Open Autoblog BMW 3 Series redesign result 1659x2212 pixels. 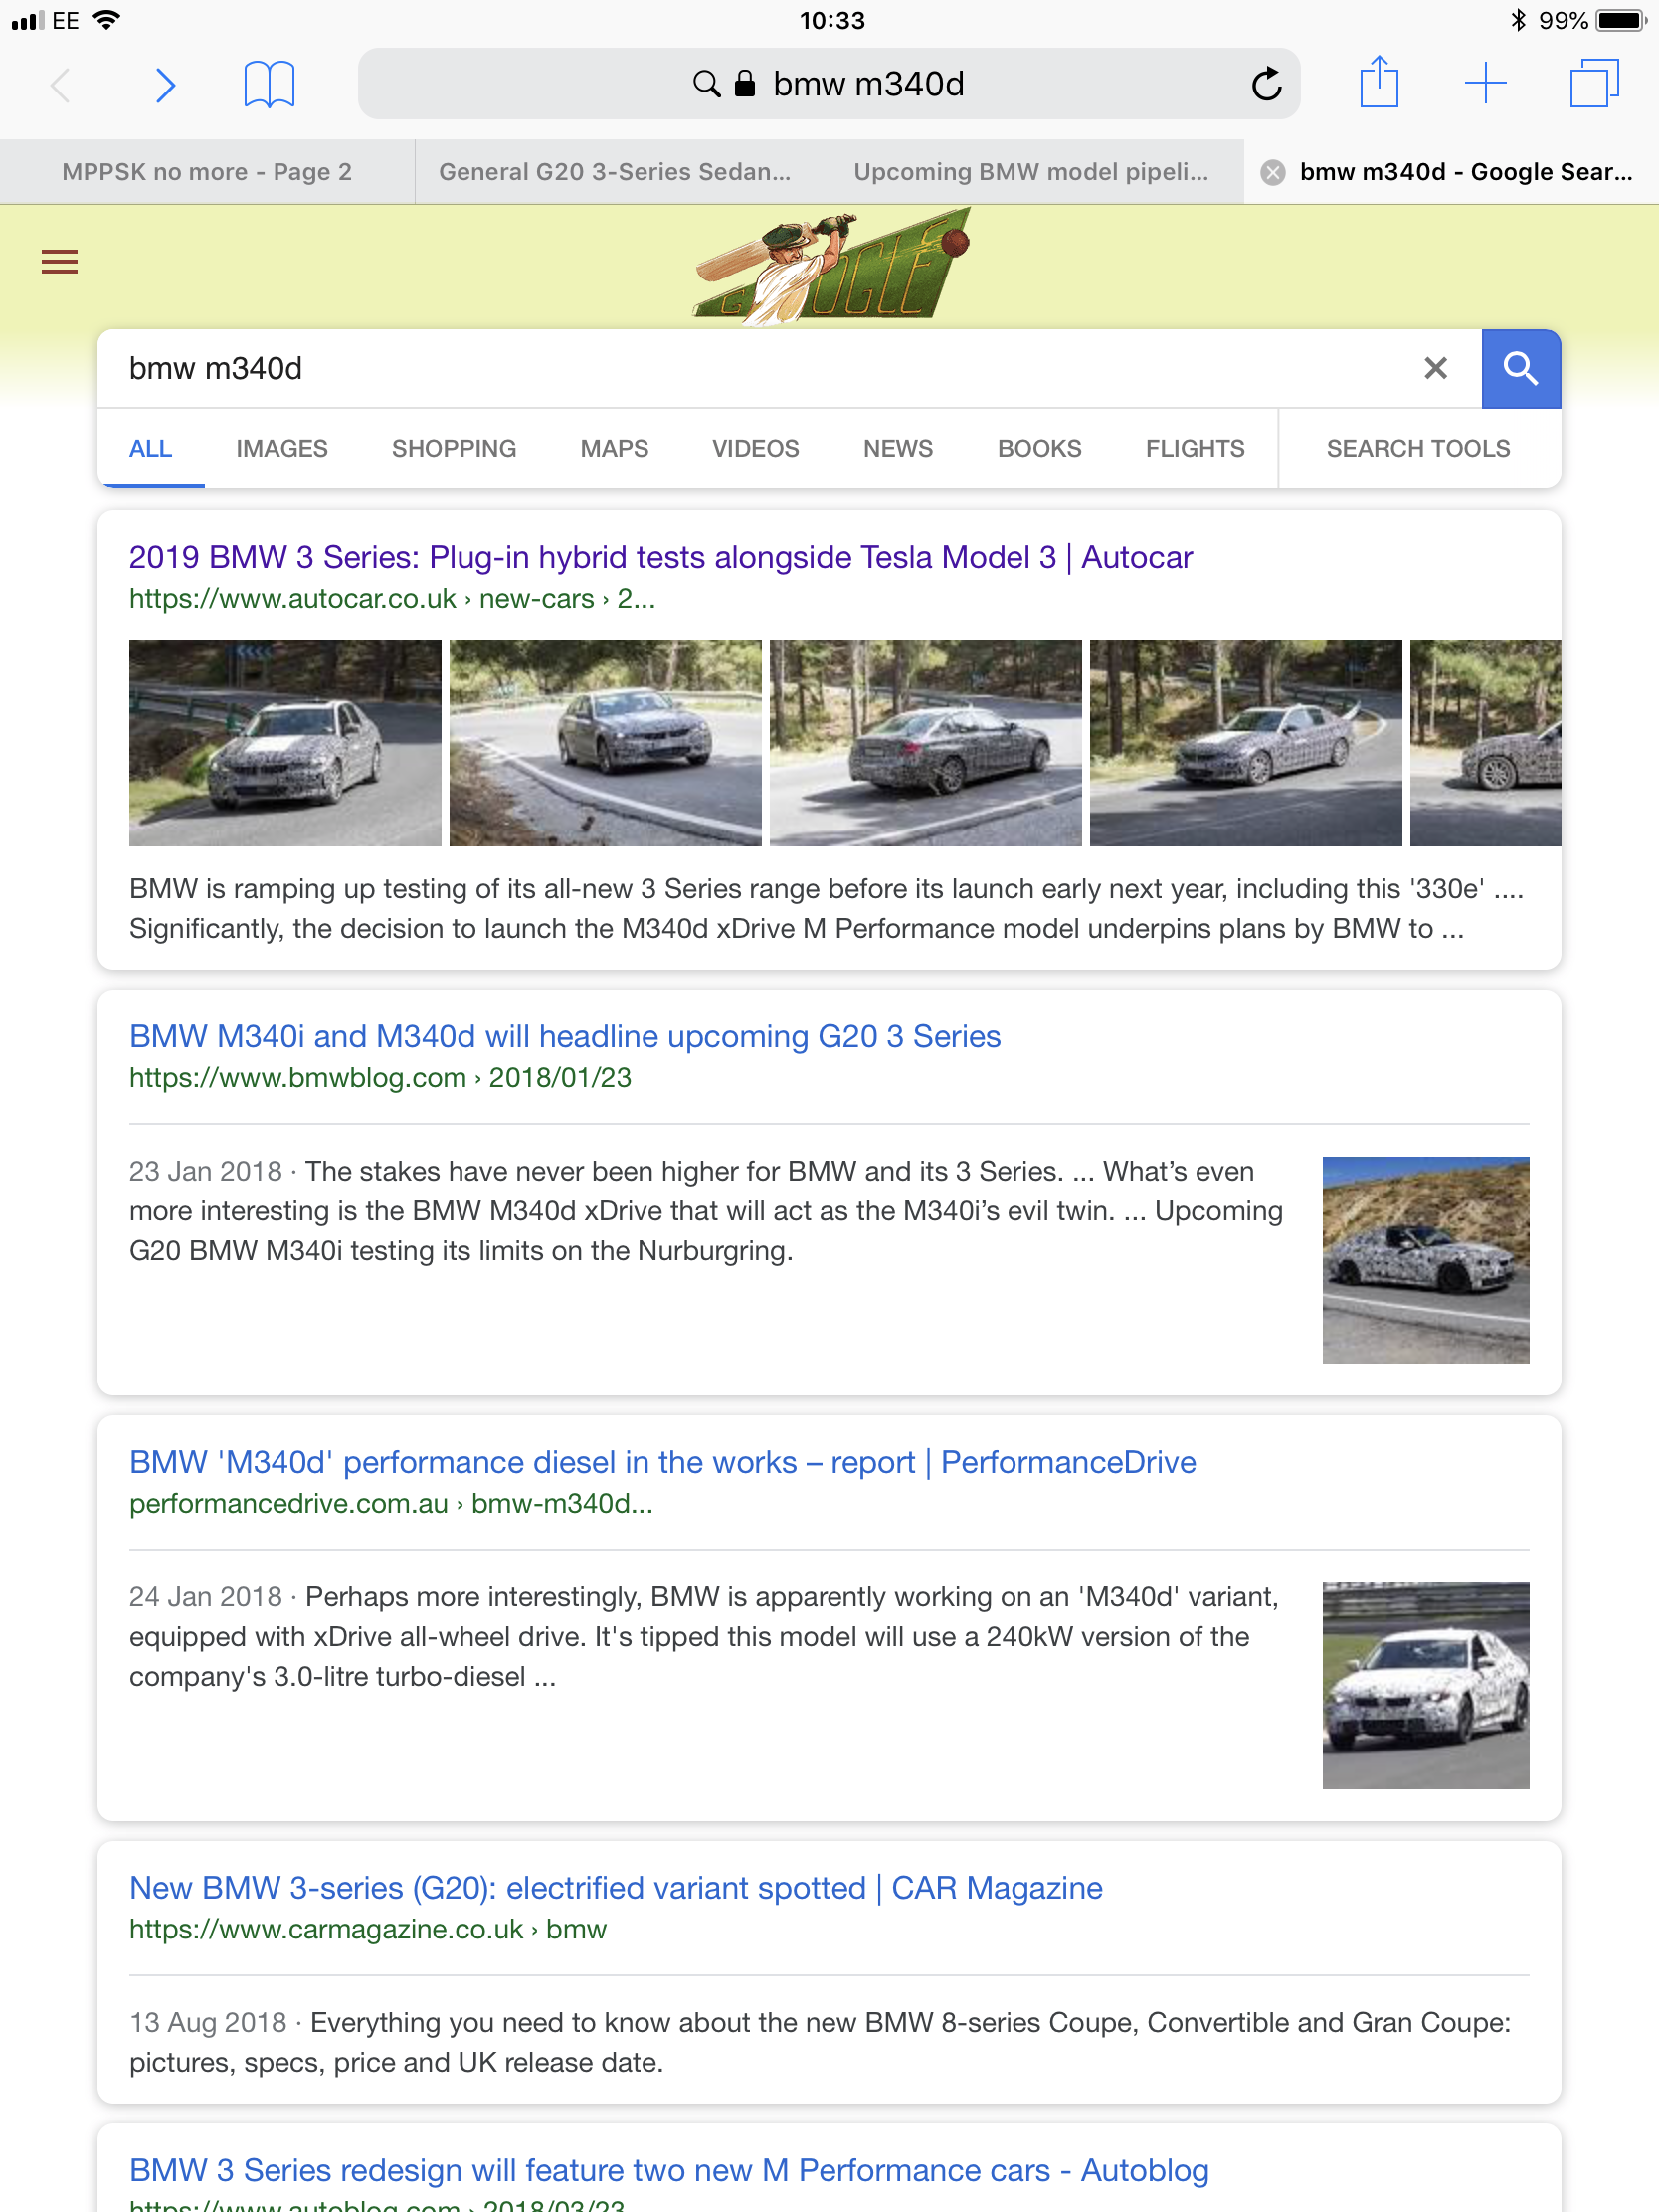669,2170
